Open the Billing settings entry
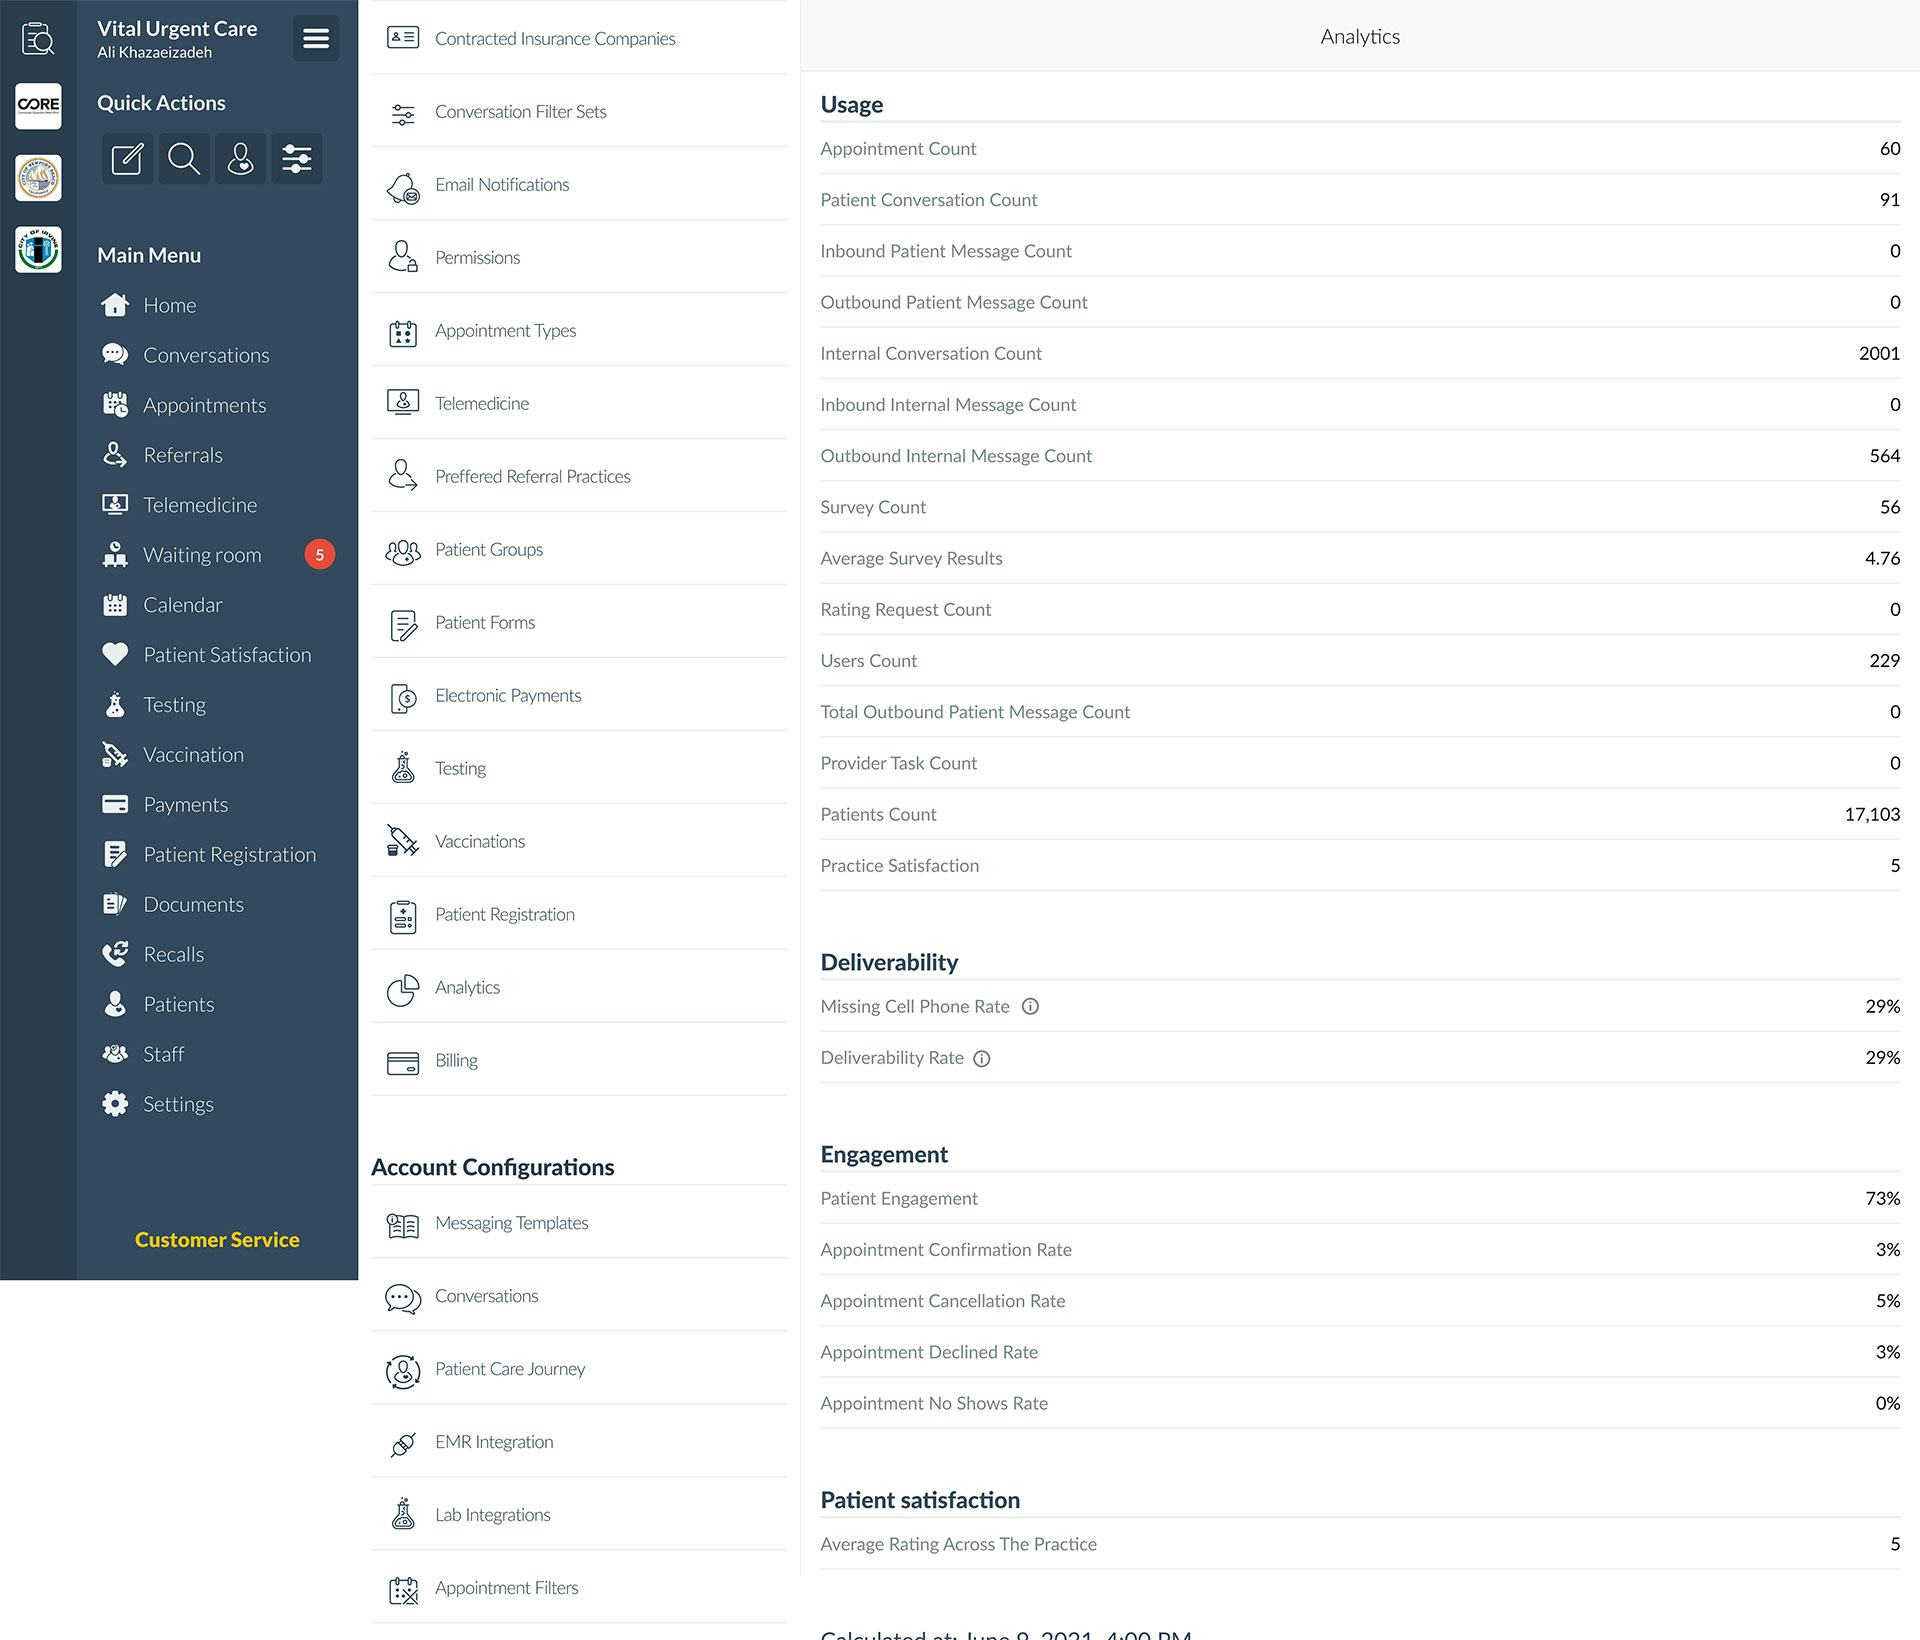The height and width of the screenshot is (1640, 1920). [x=456, y=1060]
